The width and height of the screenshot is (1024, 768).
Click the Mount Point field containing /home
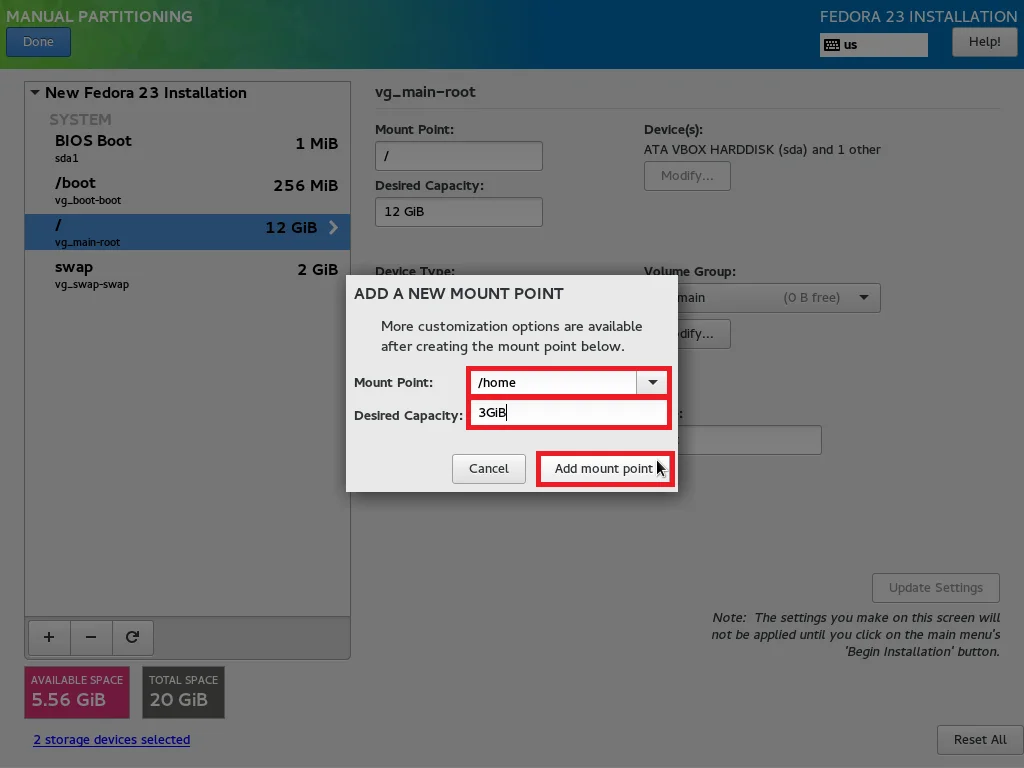coord(554,382)
